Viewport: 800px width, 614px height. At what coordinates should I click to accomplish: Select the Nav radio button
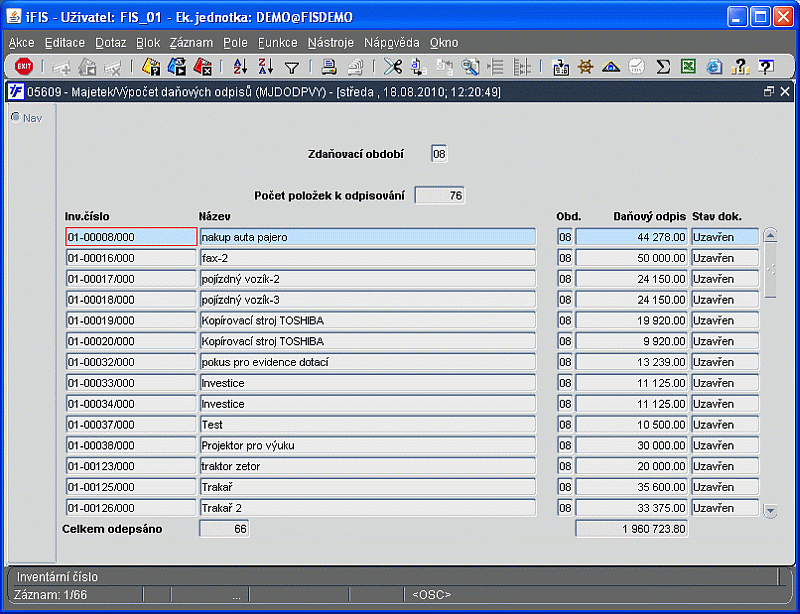(16, 117)
